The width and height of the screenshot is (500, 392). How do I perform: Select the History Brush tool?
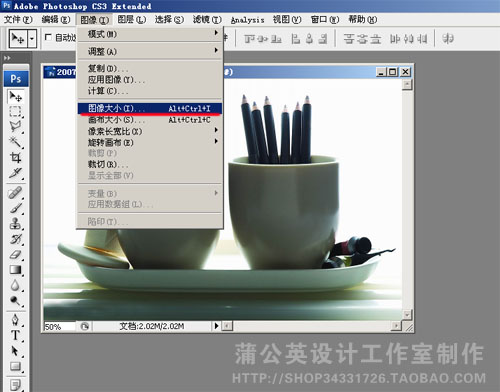(x=15, y=239)
